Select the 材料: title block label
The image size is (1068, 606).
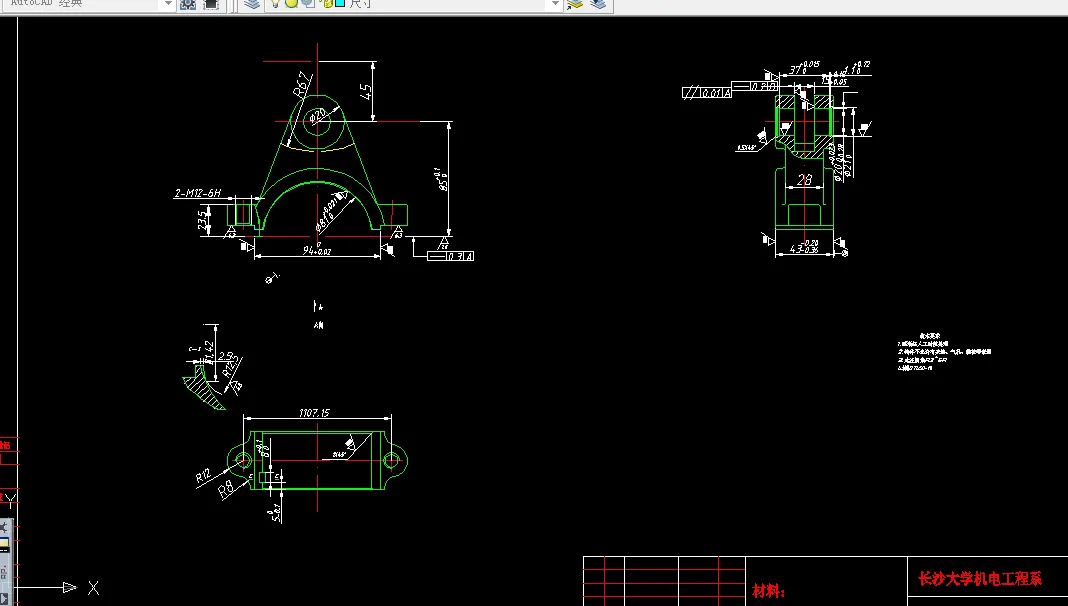(768, 591)
